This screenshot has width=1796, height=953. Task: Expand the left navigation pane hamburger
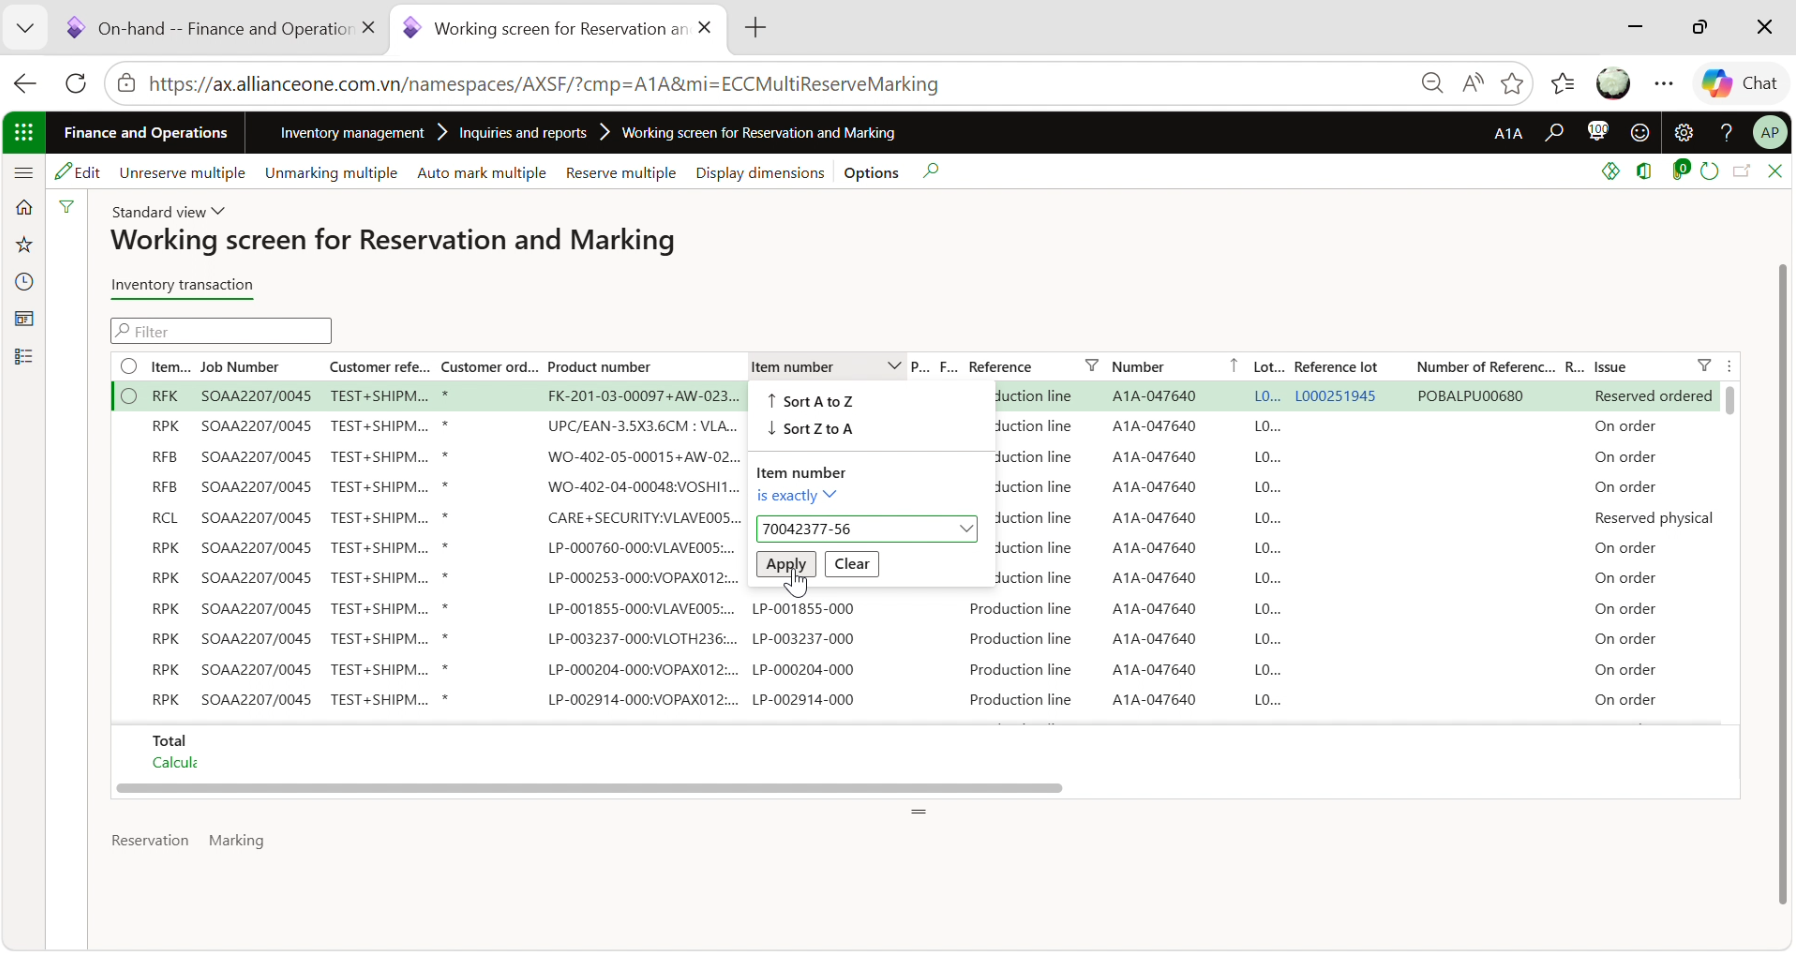click(x=24, y=172)
